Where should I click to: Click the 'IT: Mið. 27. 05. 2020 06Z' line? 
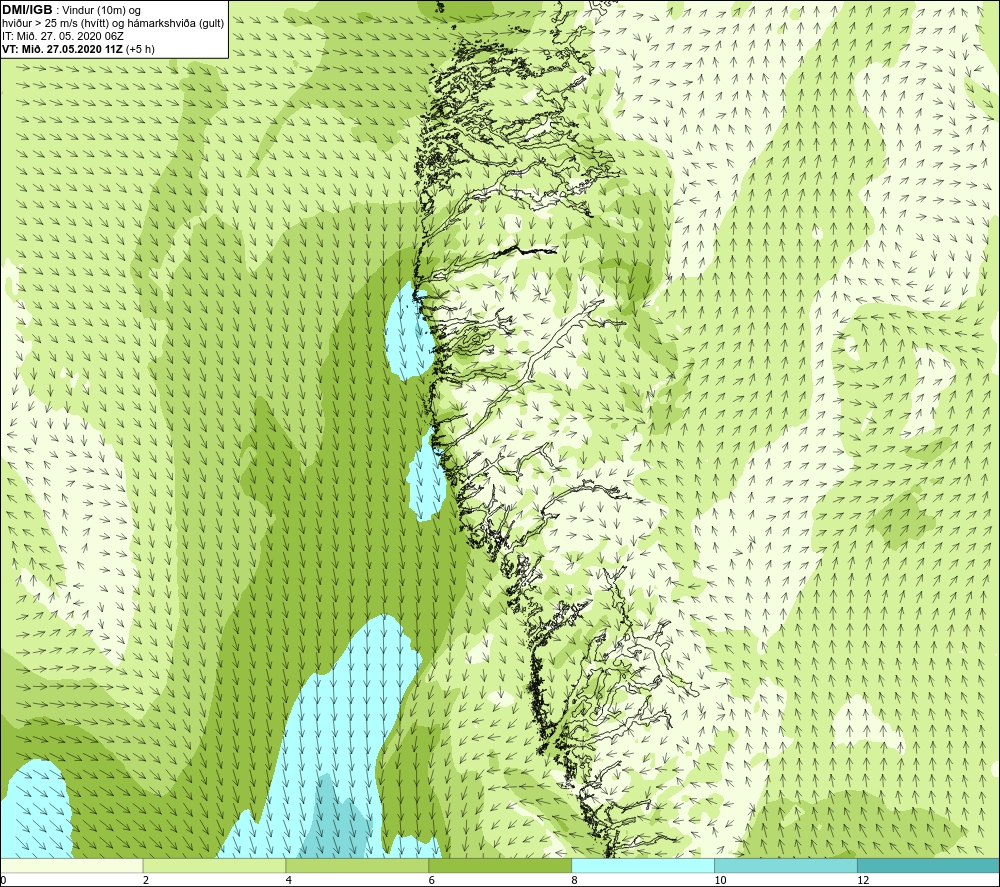pos(63,36)
